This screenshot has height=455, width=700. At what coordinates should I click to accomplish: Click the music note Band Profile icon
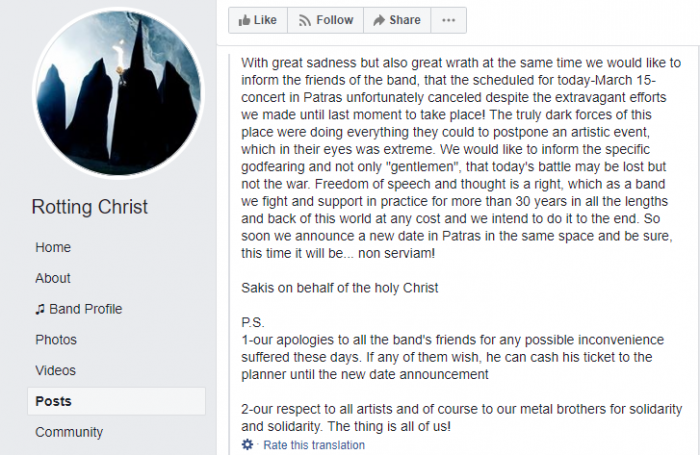tap(40, 309)
